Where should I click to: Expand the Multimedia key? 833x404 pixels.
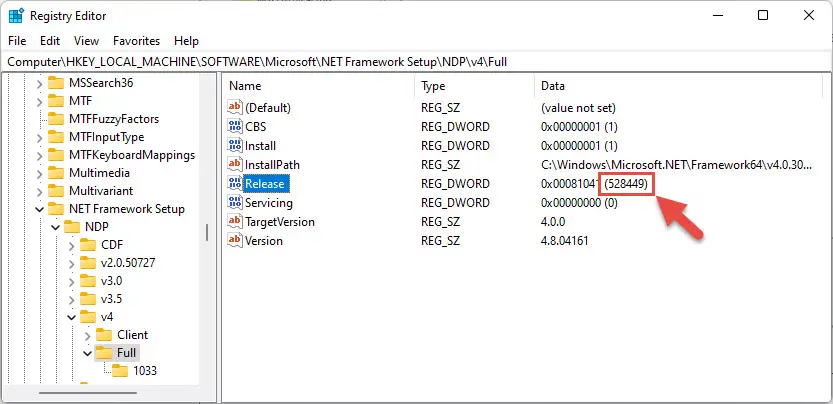point(39,173)
